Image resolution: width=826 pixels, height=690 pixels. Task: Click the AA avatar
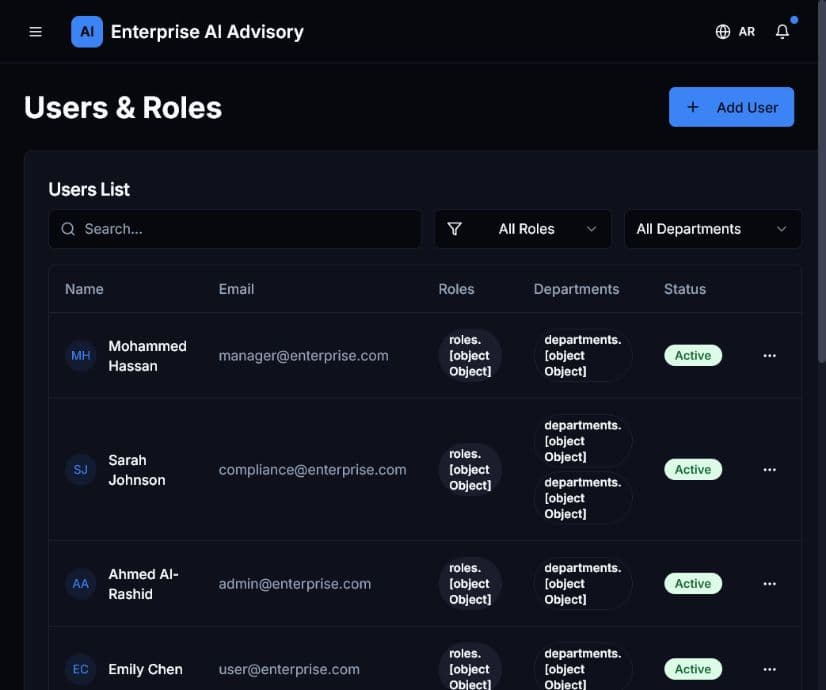point(81,584)
